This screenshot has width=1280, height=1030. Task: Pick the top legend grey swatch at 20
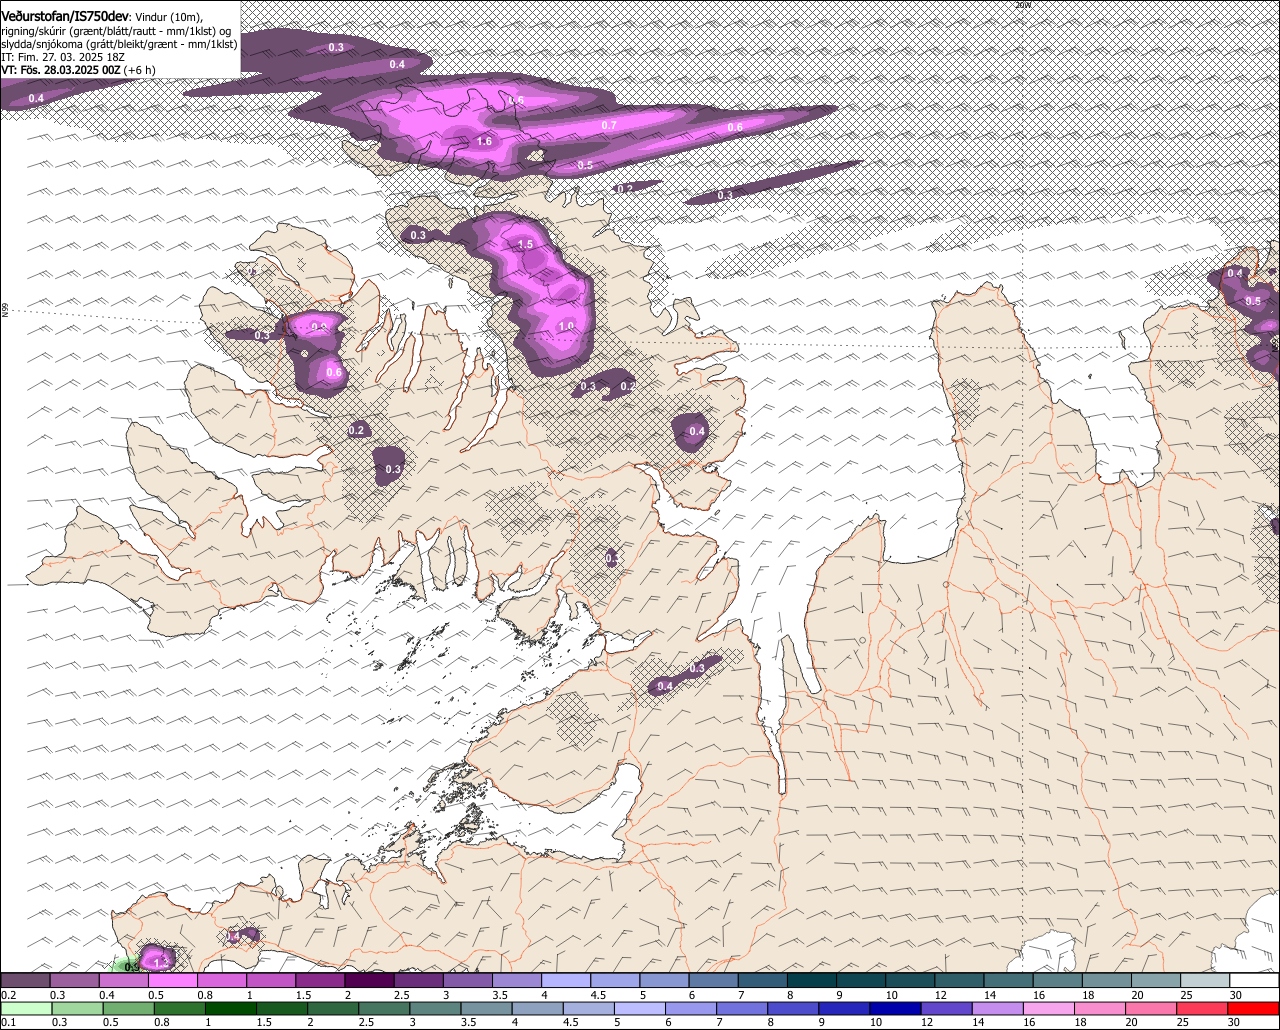1156,981
